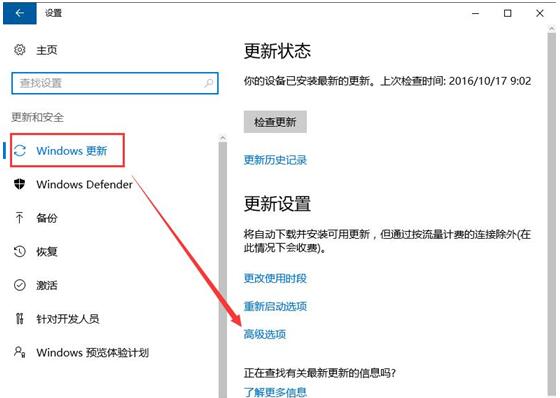Go back with the arrow button

(x=20, y=13)
